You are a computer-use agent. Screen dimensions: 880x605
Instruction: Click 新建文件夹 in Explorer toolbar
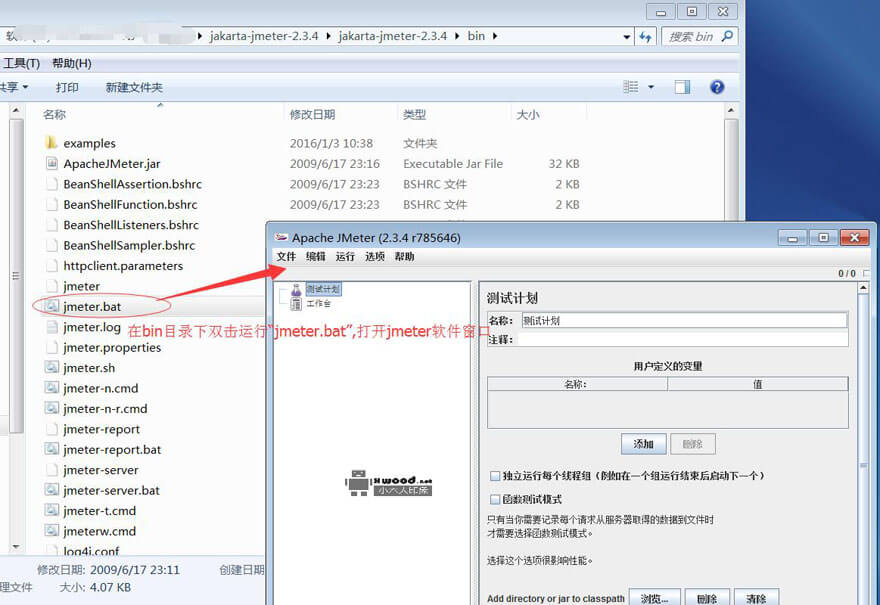134,87
